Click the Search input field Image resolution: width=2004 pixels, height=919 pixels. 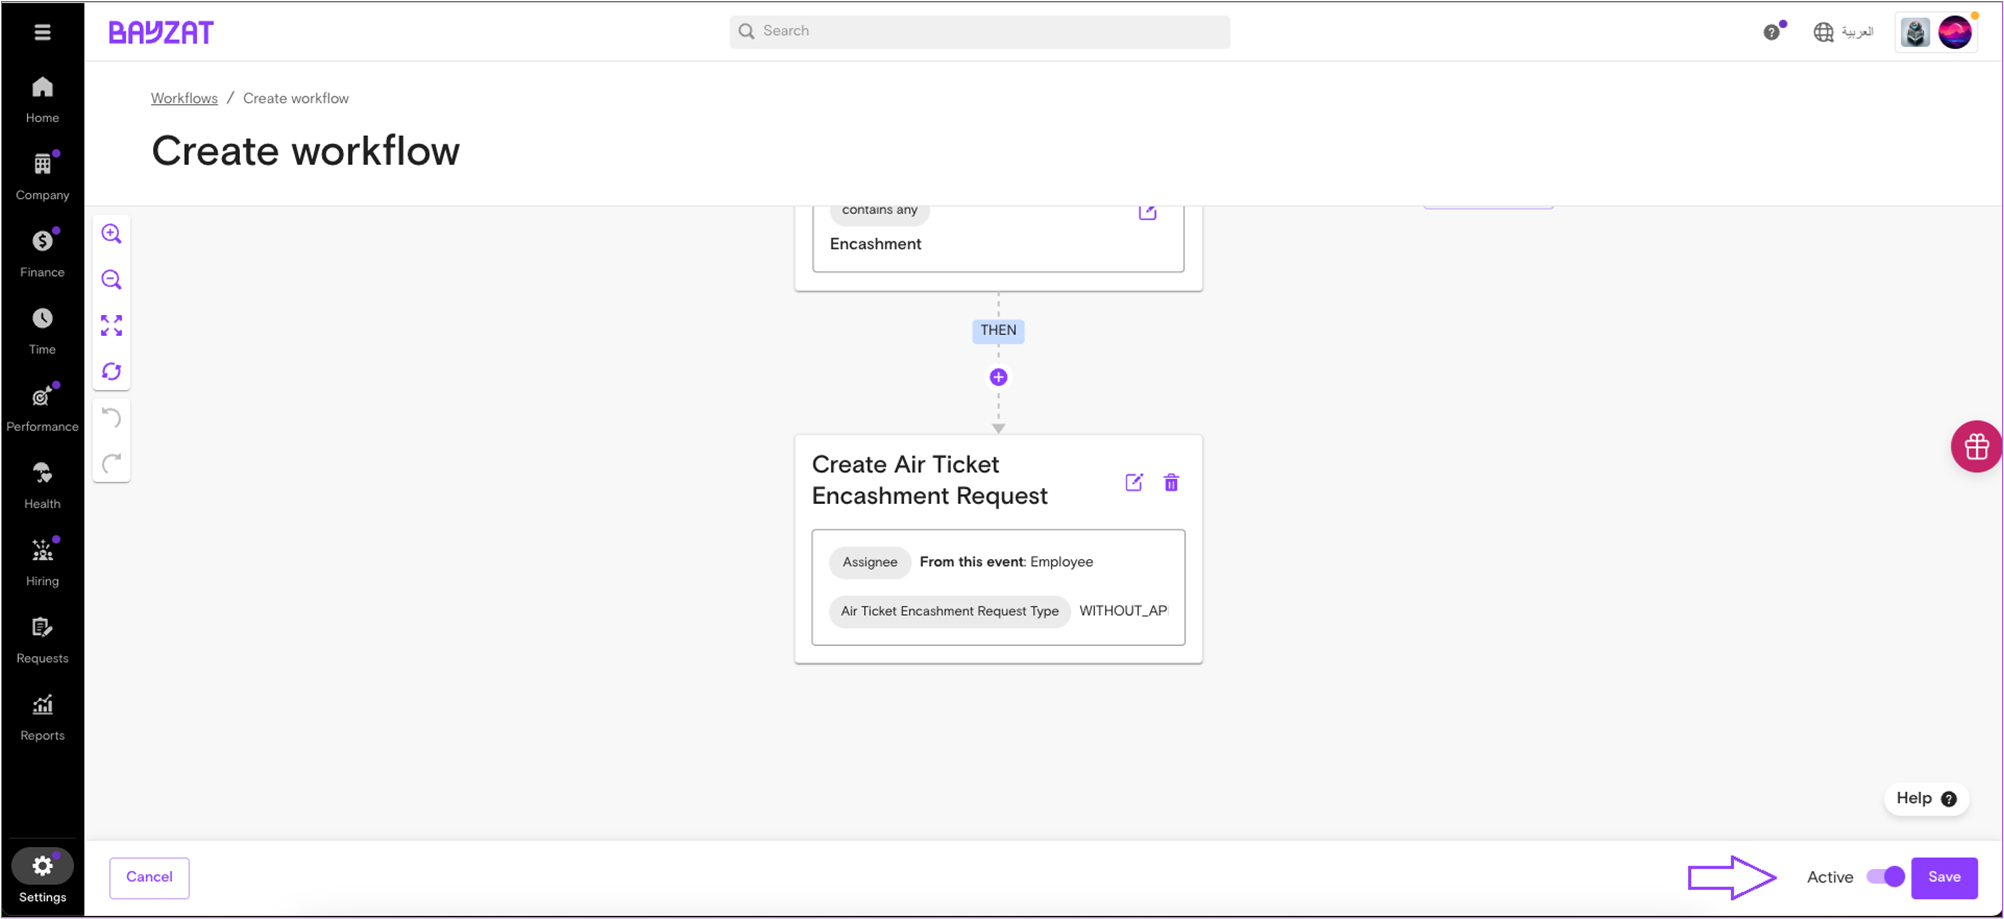tap(980, 31)
